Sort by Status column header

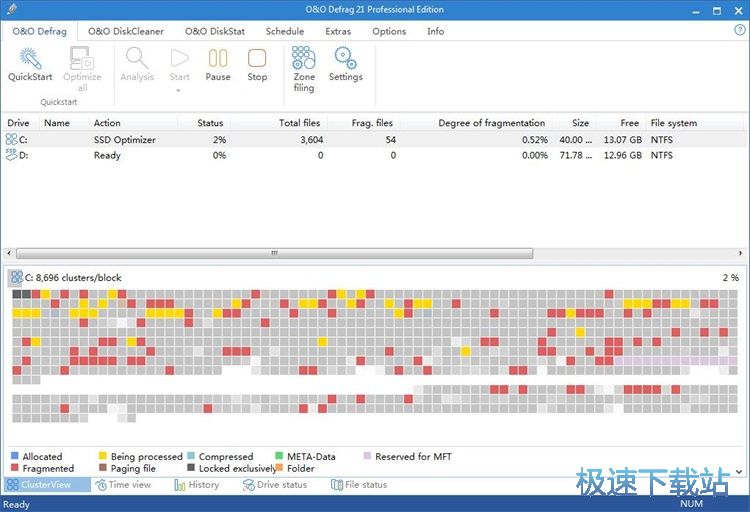point(204,122)
